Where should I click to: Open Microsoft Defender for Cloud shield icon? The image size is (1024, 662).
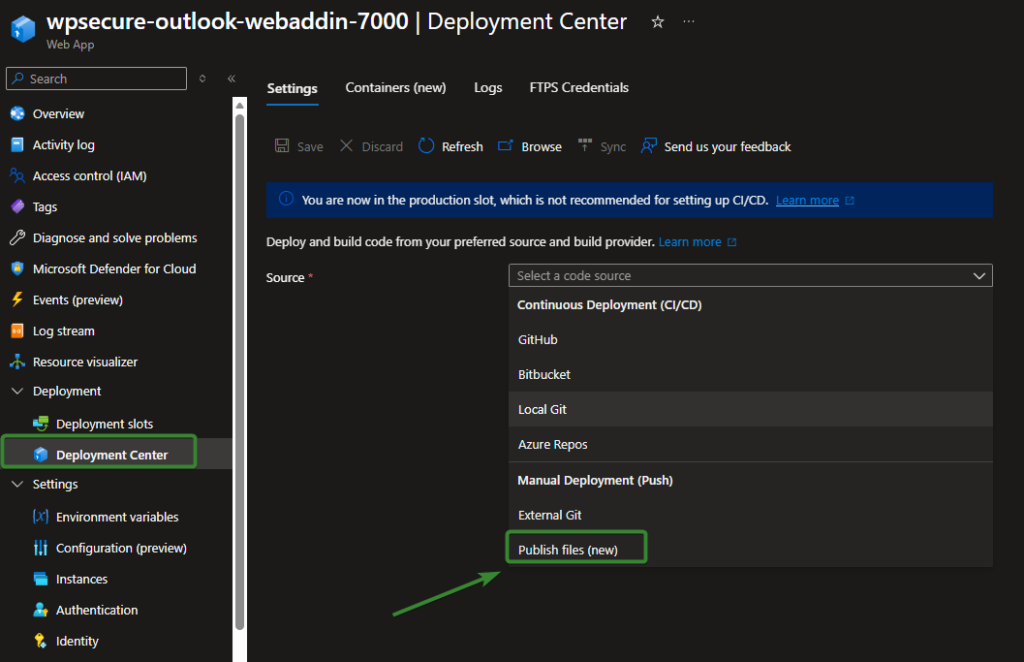[16, 269]
